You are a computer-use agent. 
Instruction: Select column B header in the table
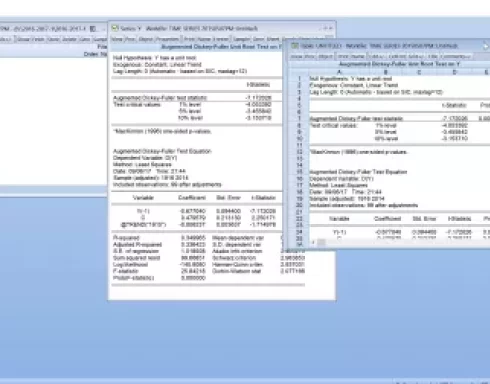point(385,72)
